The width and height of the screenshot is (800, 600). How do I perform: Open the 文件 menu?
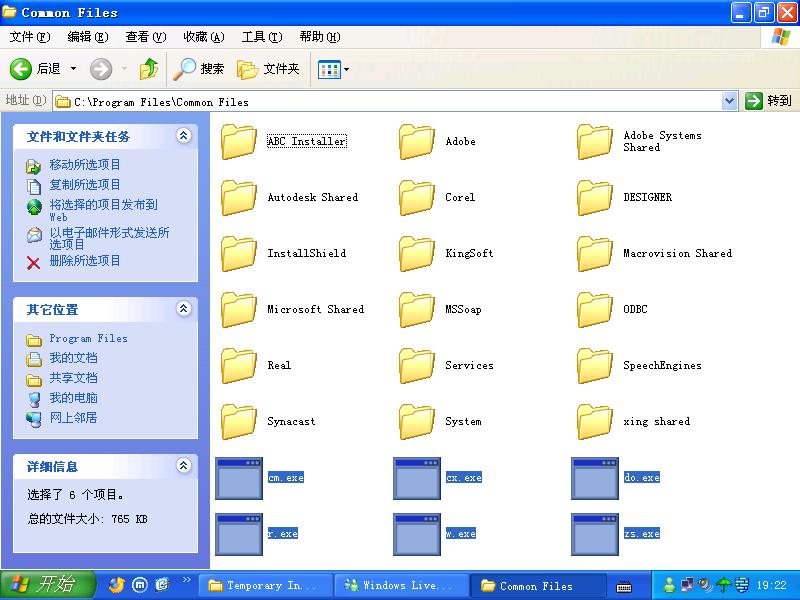click(30, 37)
